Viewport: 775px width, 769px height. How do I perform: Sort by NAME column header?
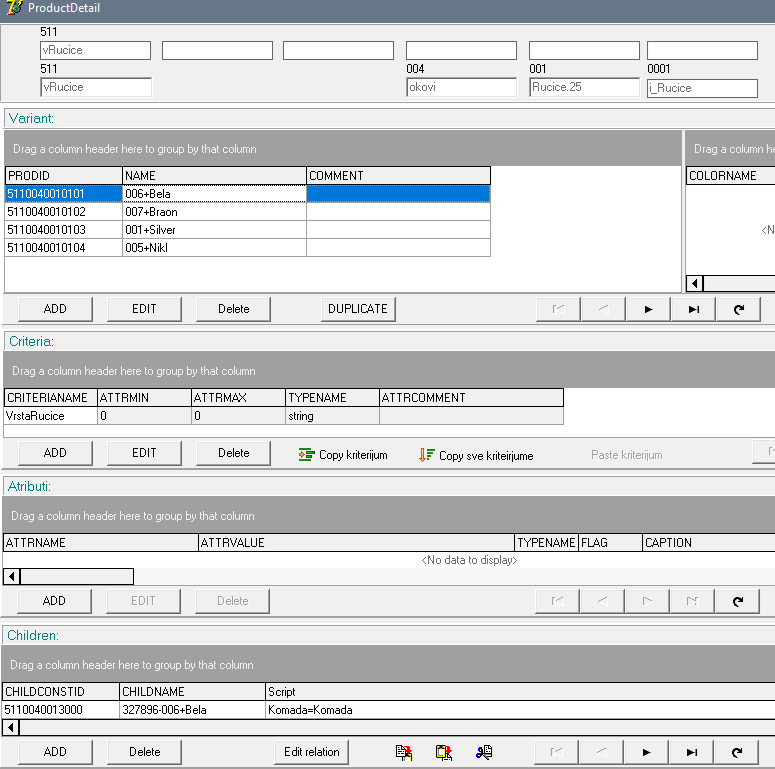215,175
